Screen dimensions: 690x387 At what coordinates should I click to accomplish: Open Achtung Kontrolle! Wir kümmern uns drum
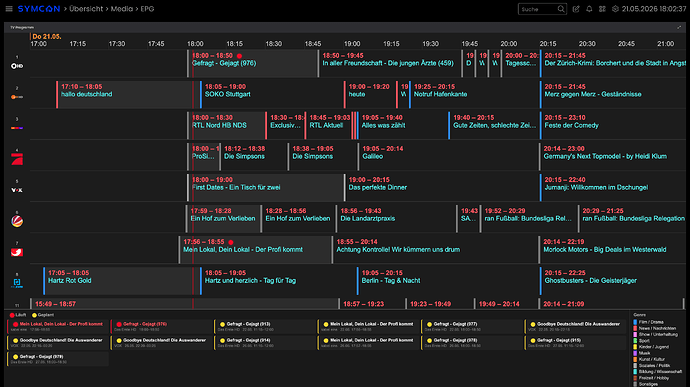pos(435,250)
